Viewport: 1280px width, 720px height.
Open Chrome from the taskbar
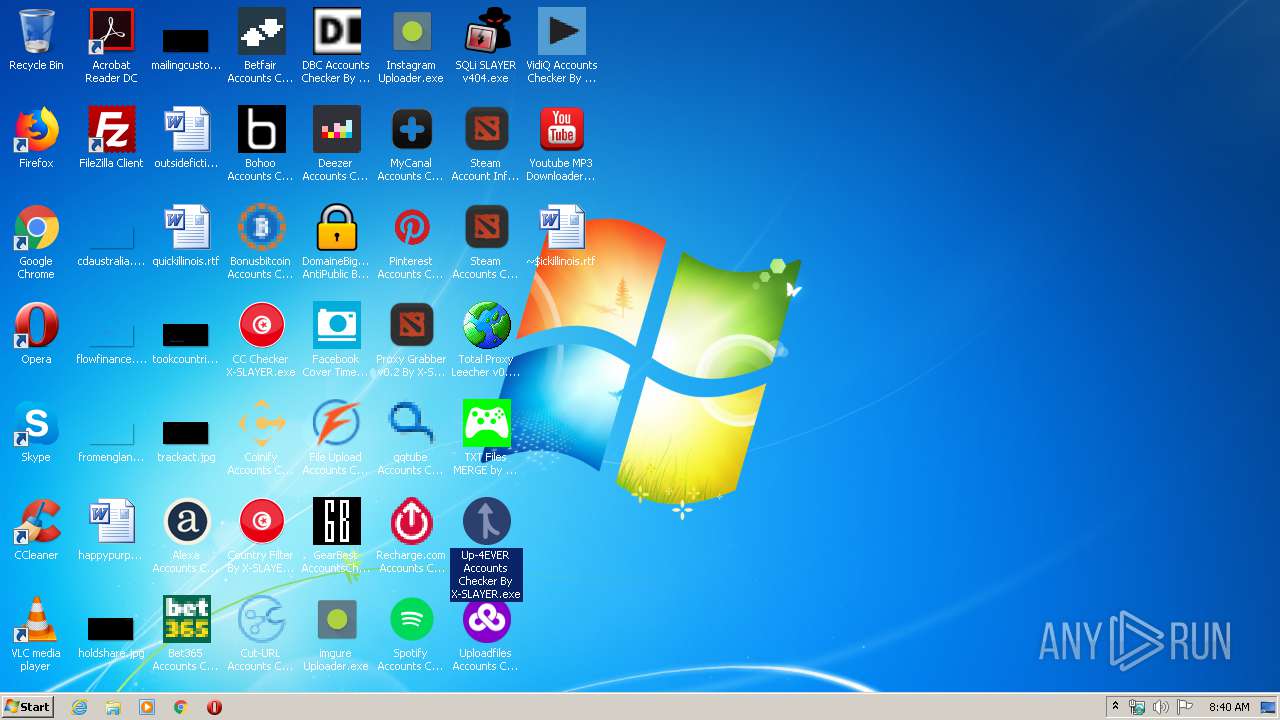coord(181,707)
